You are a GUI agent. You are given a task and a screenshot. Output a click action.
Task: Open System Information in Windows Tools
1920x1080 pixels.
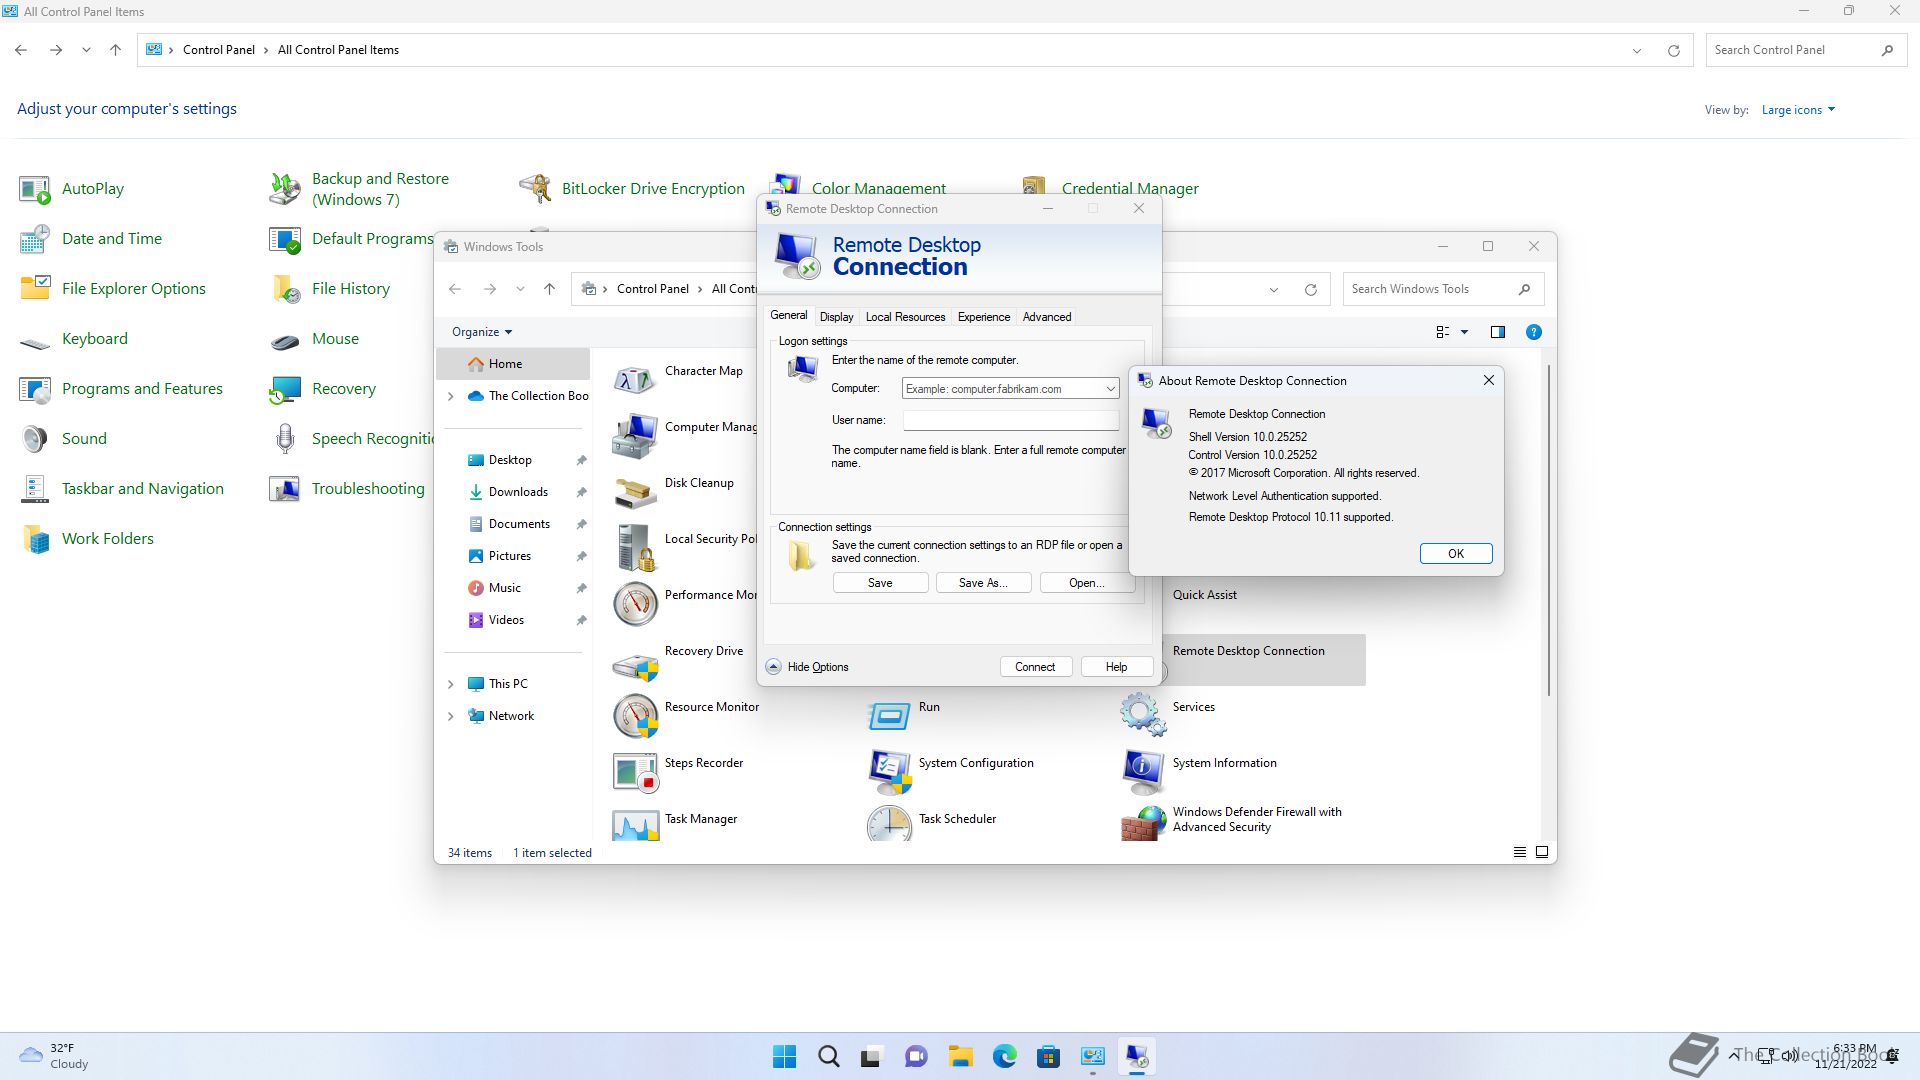click(1199, 770)
